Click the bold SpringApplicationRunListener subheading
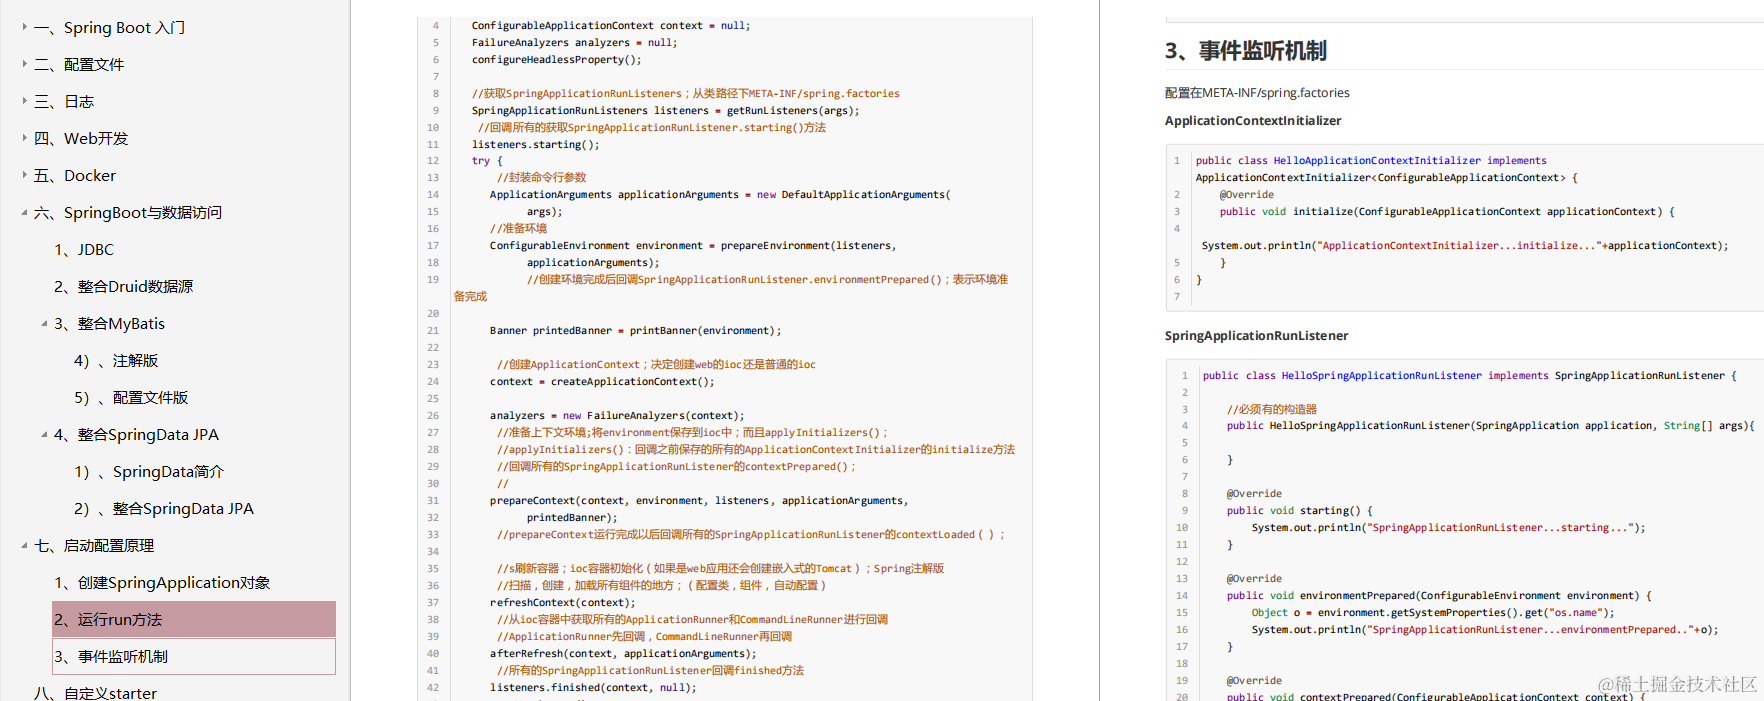Image resolution: width=1764 pixels, height=701 pixels. (x=1256, y=336)
